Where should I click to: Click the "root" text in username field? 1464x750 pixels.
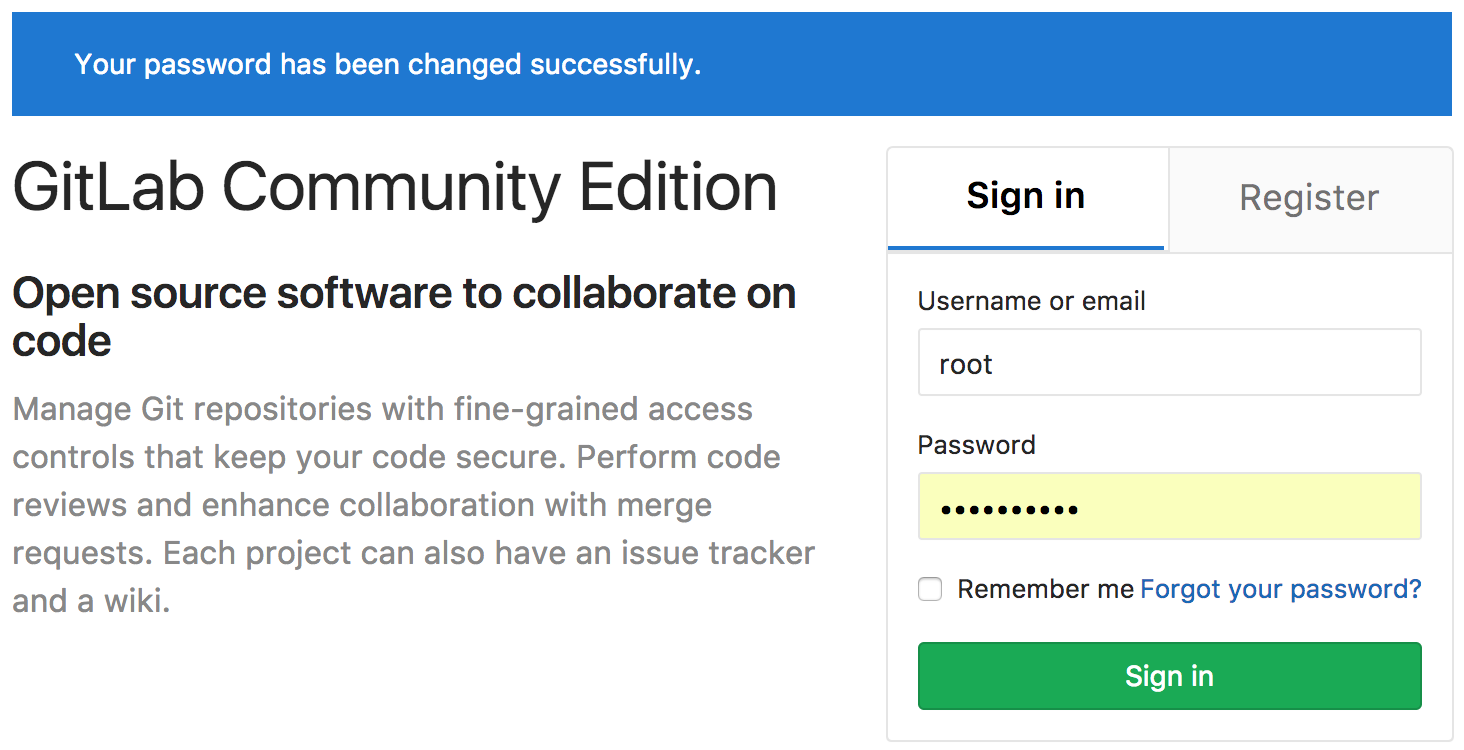[x=965, y=364]
